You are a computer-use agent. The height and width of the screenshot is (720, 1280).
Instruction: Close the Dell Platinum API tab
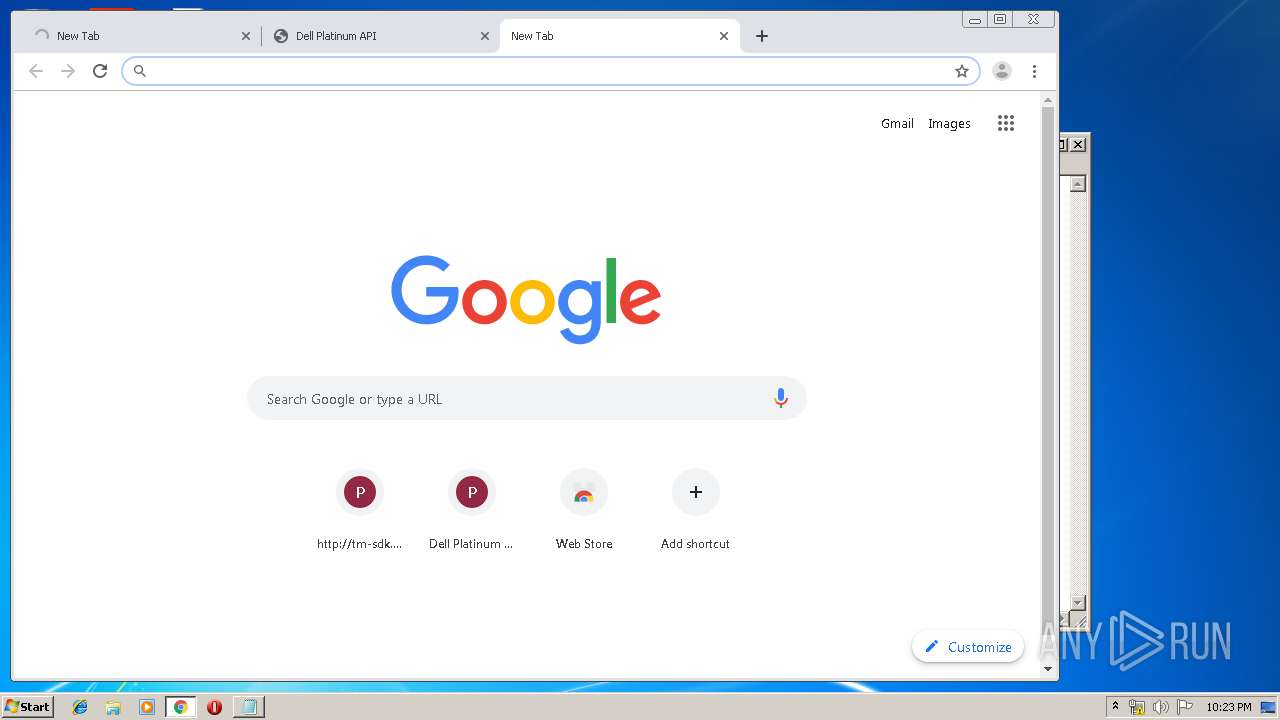[485, 36]
